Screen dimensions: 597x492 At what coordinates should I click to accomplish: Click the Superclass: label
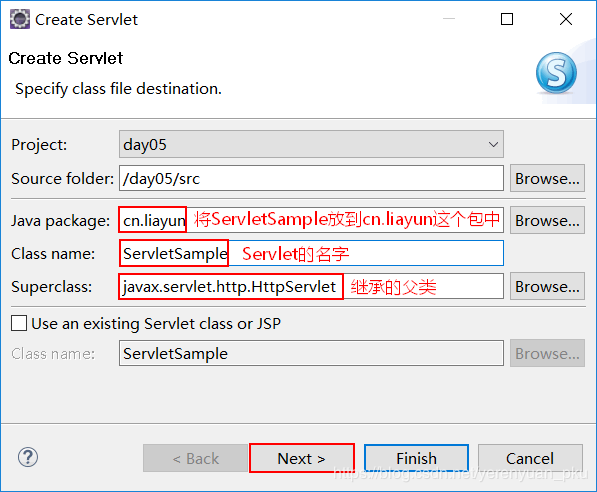[52, 286]
